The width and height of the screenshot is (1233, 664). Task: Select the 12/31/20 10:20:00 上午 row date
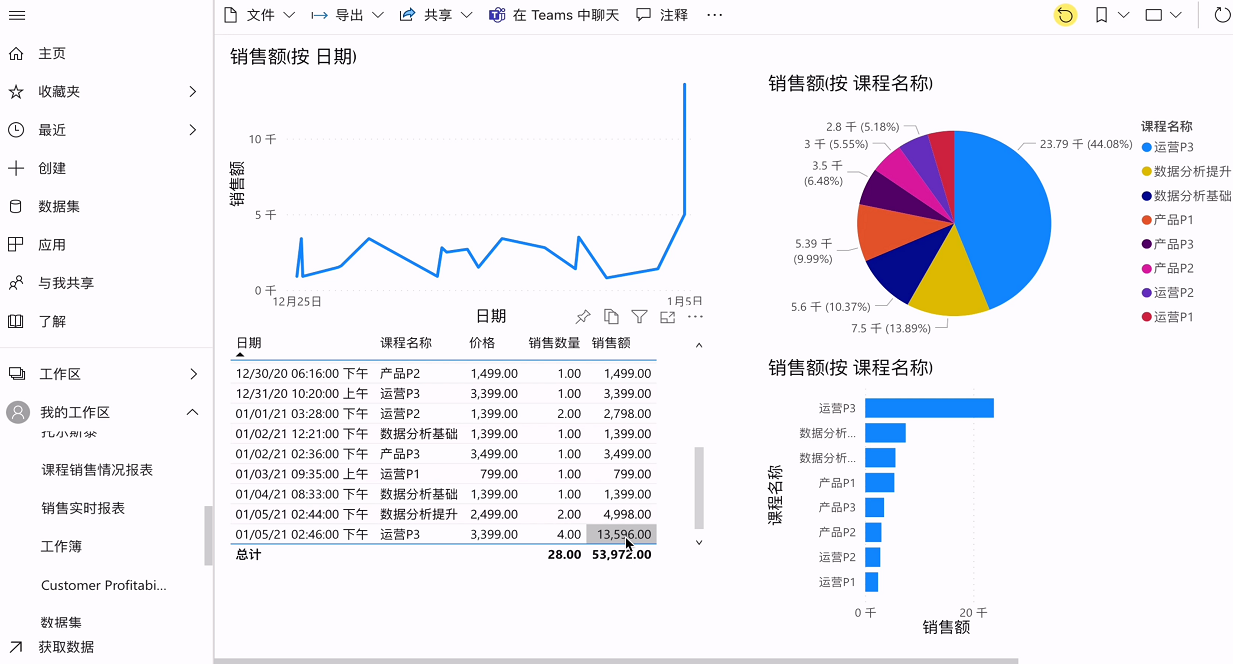tap(302, 394)
